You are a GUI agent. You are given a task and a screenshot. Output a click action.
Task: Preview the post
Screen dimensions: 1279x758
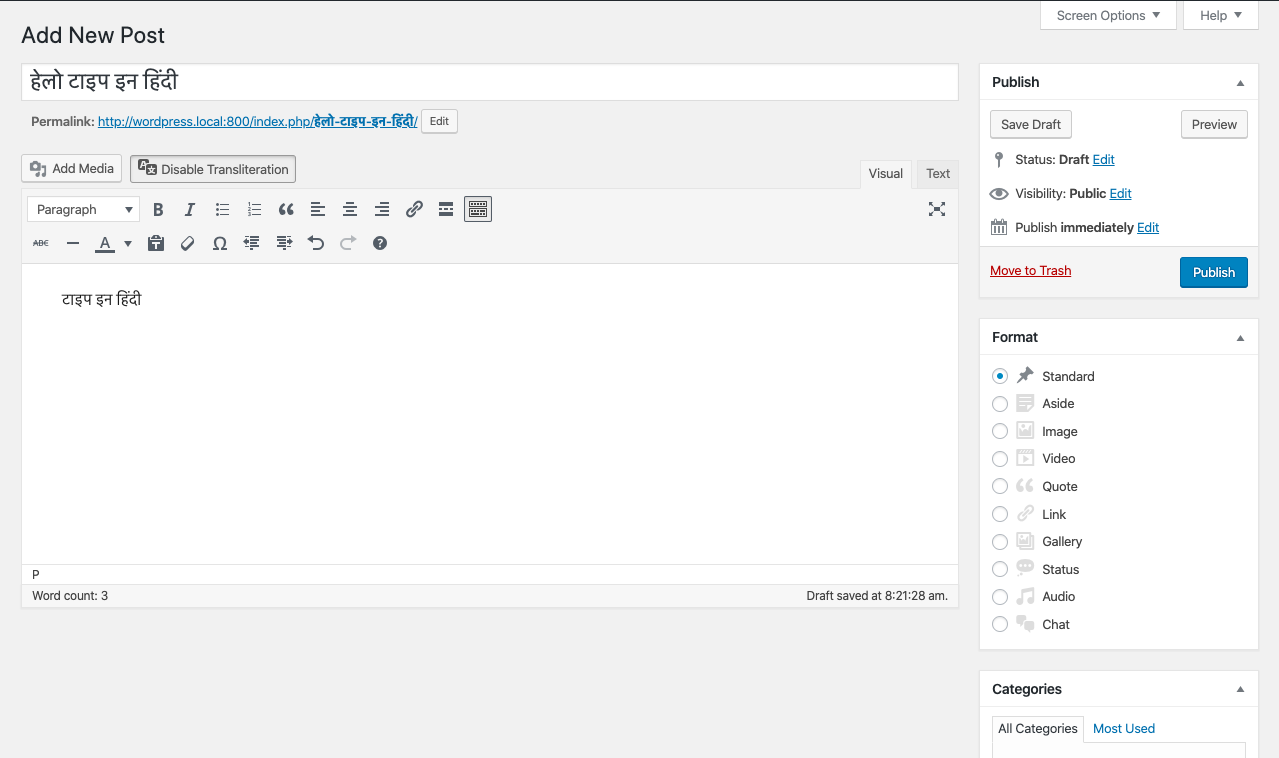[1214, 124]
